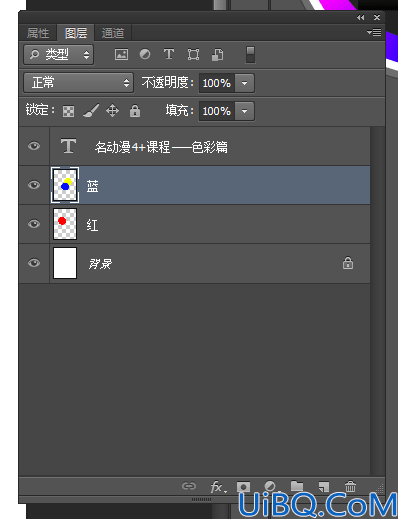Viewport: 398px width, 519px height.
Task: Hide the text layer 名动漫4+课程
Action: point(34,146)
